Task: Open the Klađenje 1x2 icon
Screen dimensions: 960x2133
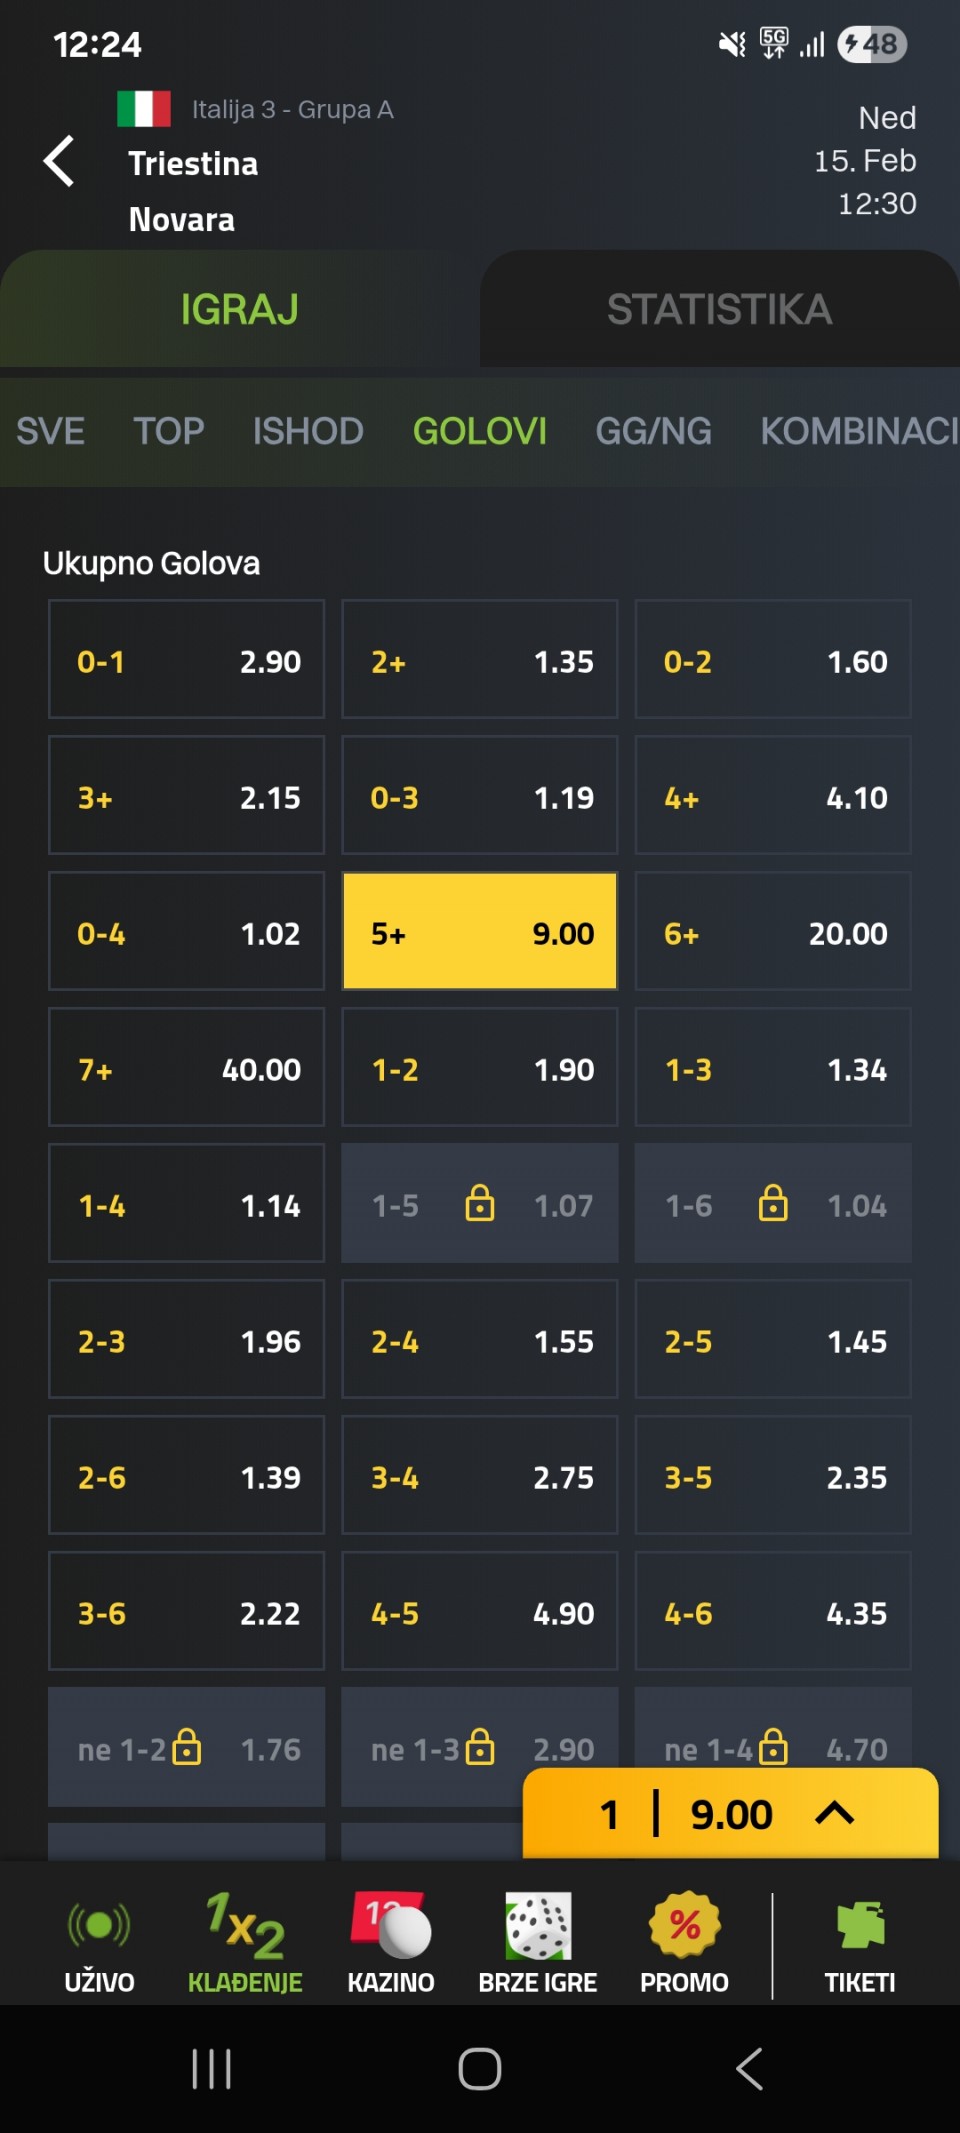Action: pyautogui.click(x=245, y=1927)
